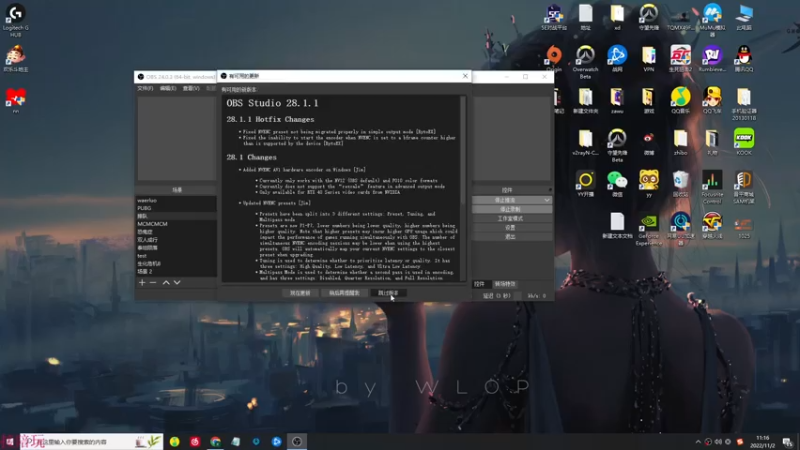Launch the WeChat desktop shortcut

click(x=617, y=184)
